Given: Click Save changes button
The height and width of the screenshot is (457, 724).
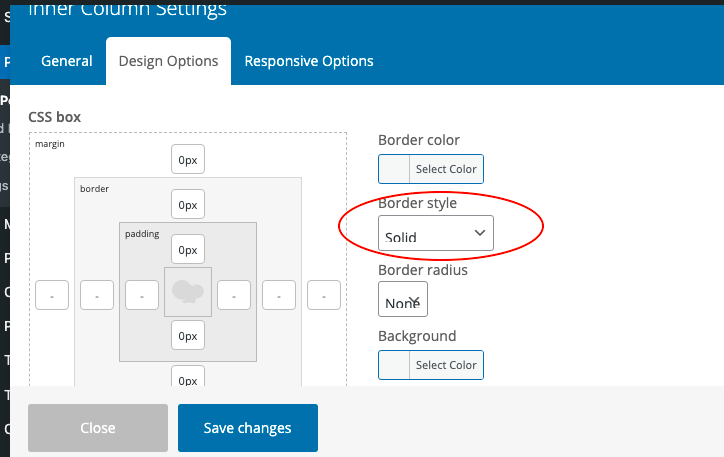Looking at the screenshot, I should click(248, 428).
